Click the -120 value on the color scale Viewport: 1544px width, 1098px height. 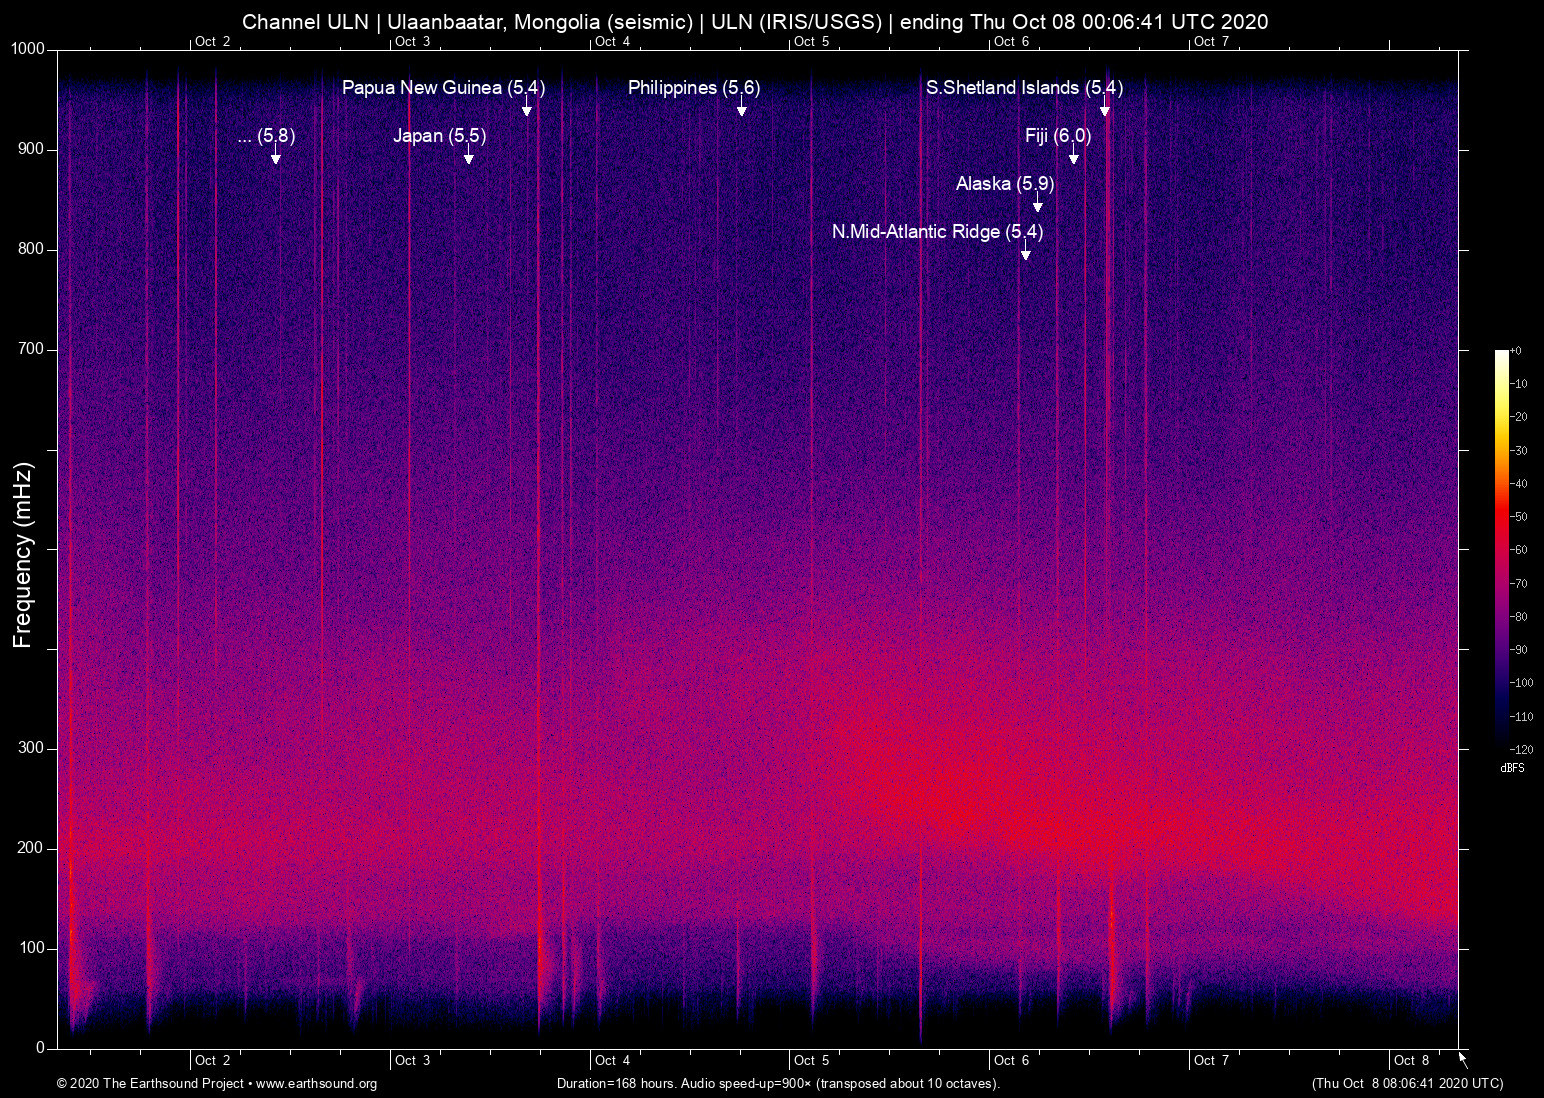click(x=1522, y=750)
